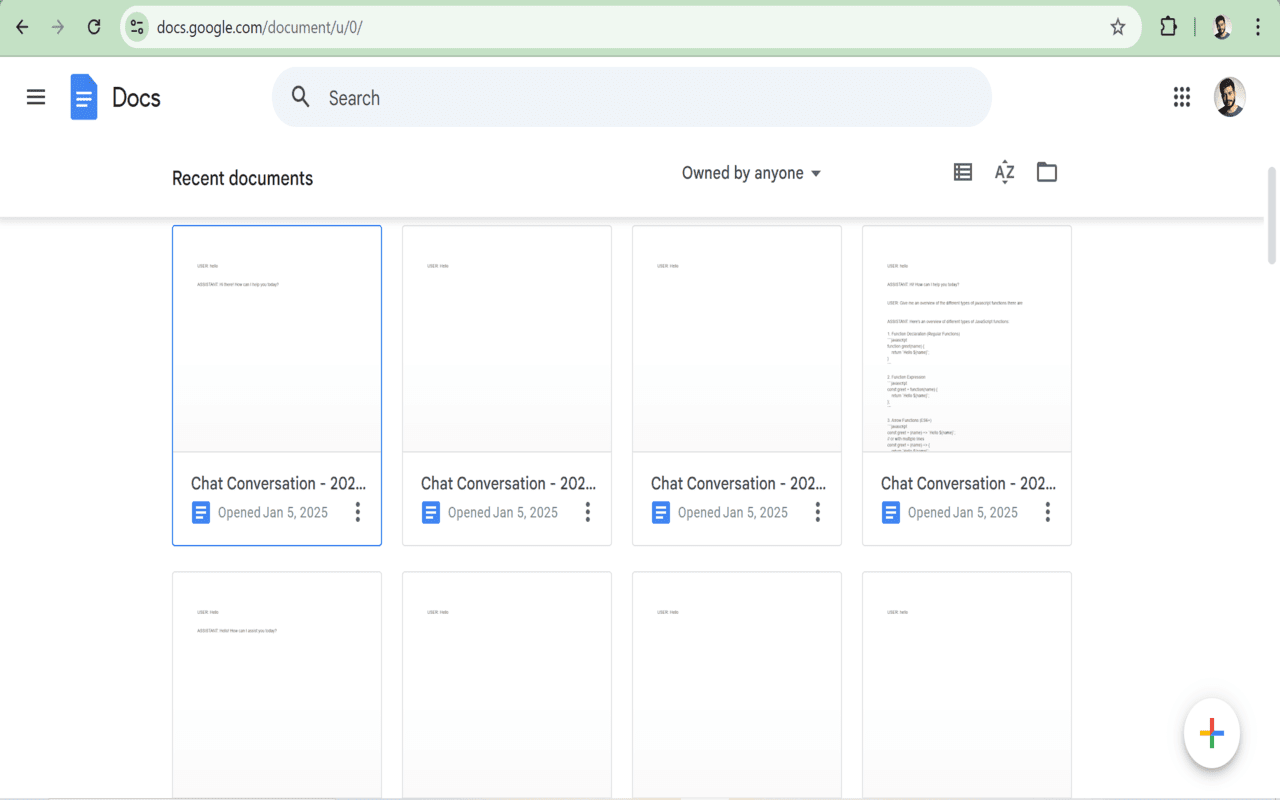The height and width of the screenshot is (800, 1280).
Task: Open more options on top row's second document
Action: coord(588,512)
